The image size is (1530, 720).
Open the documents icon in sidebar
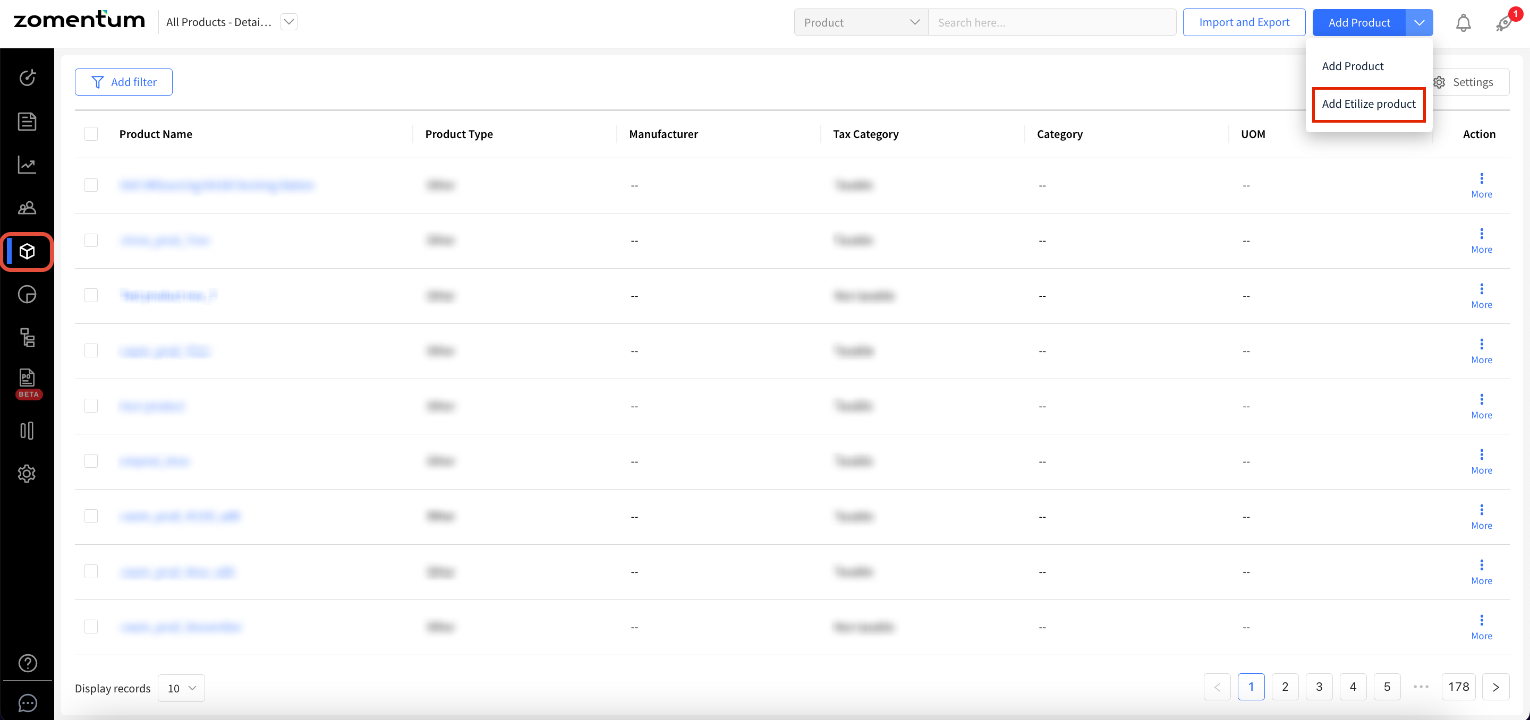[27, 122]
